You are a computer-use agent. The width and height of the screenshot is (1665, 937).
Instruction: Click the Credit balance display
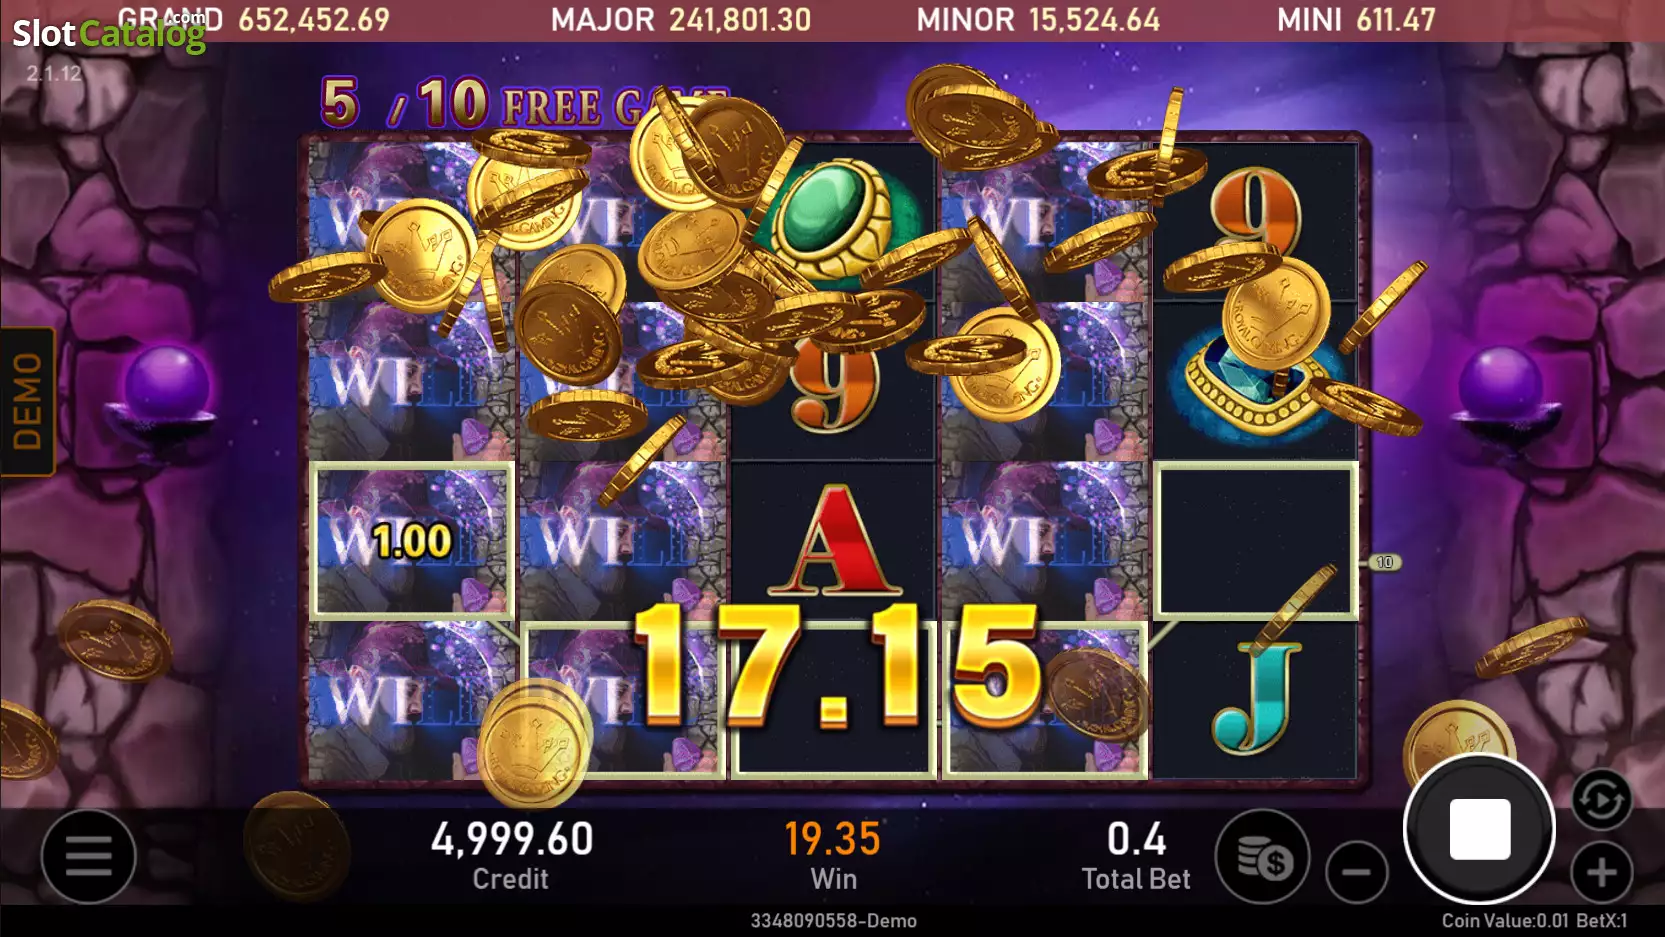pos(511,856)
